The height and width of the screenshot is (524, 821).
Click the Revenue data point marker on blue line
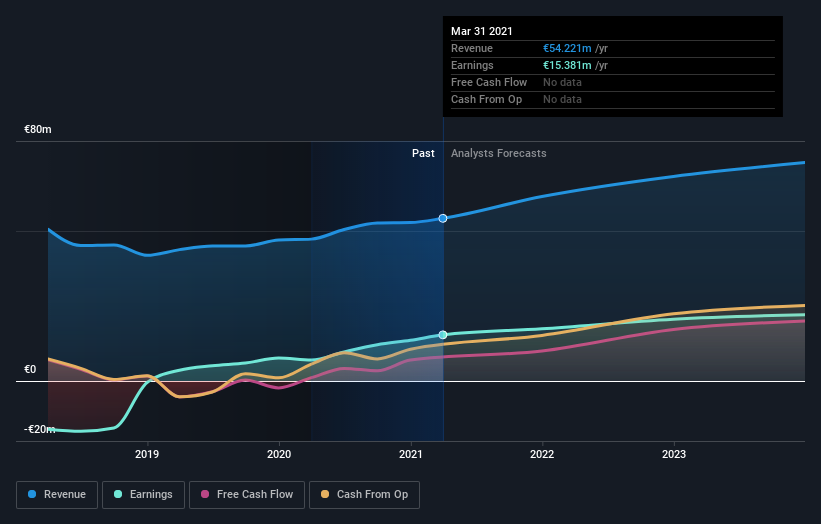(443, 218)
